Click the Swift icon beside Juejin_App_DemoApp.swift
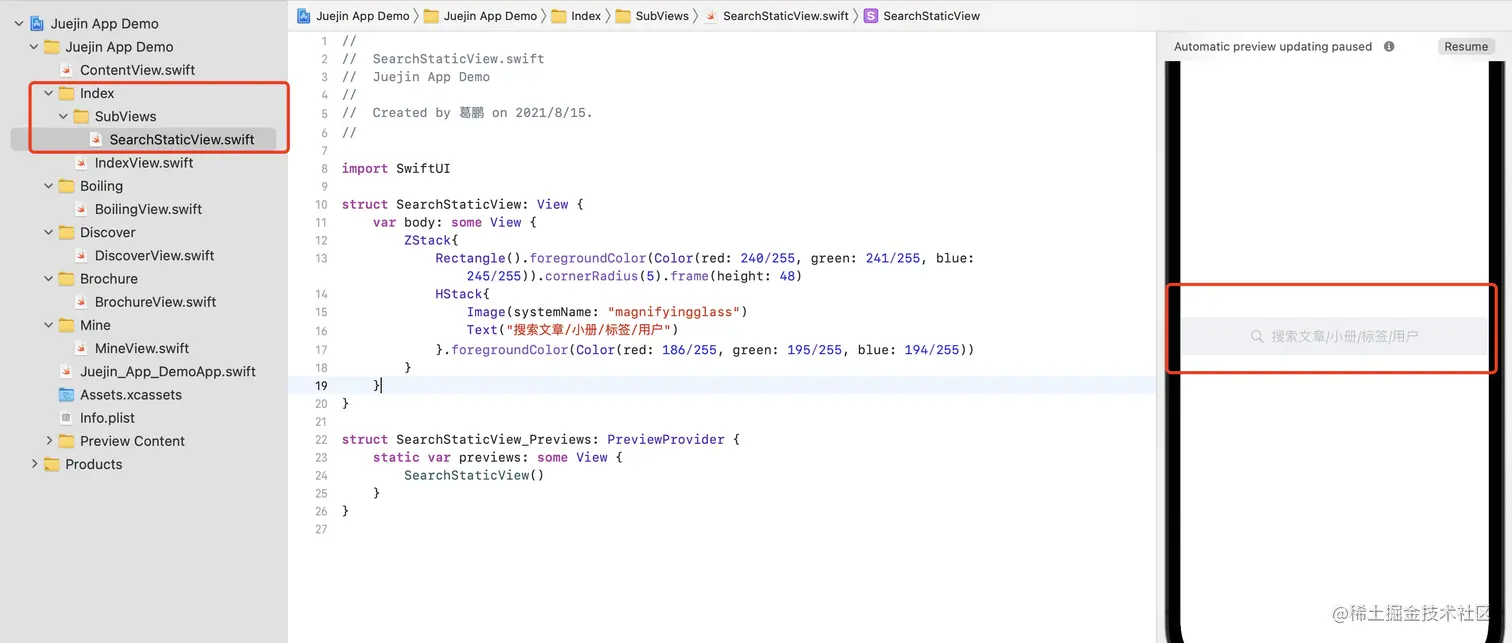 [66, 371]
